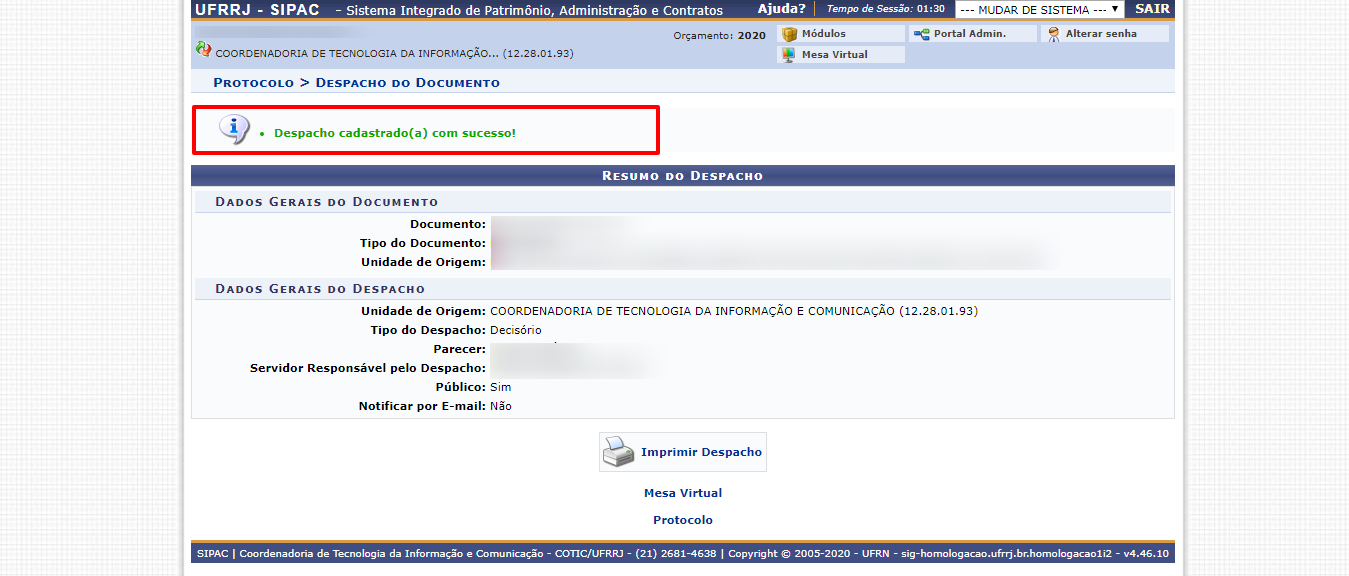Click the Portal Admin. network icon
The width and height of the screenshot is (1349, 576).
tap(921, 34)
